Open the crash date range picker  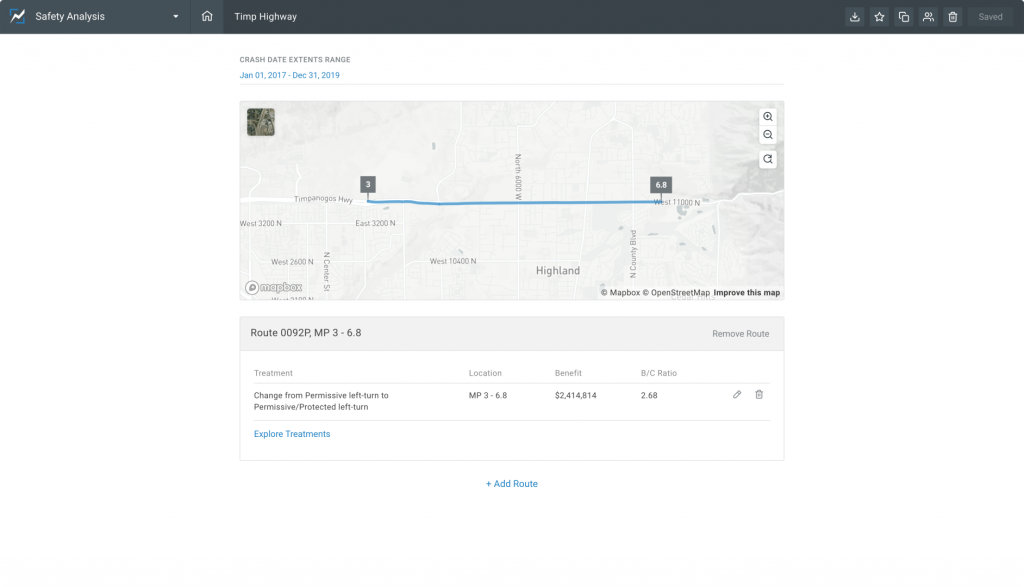tap(289, 75)
